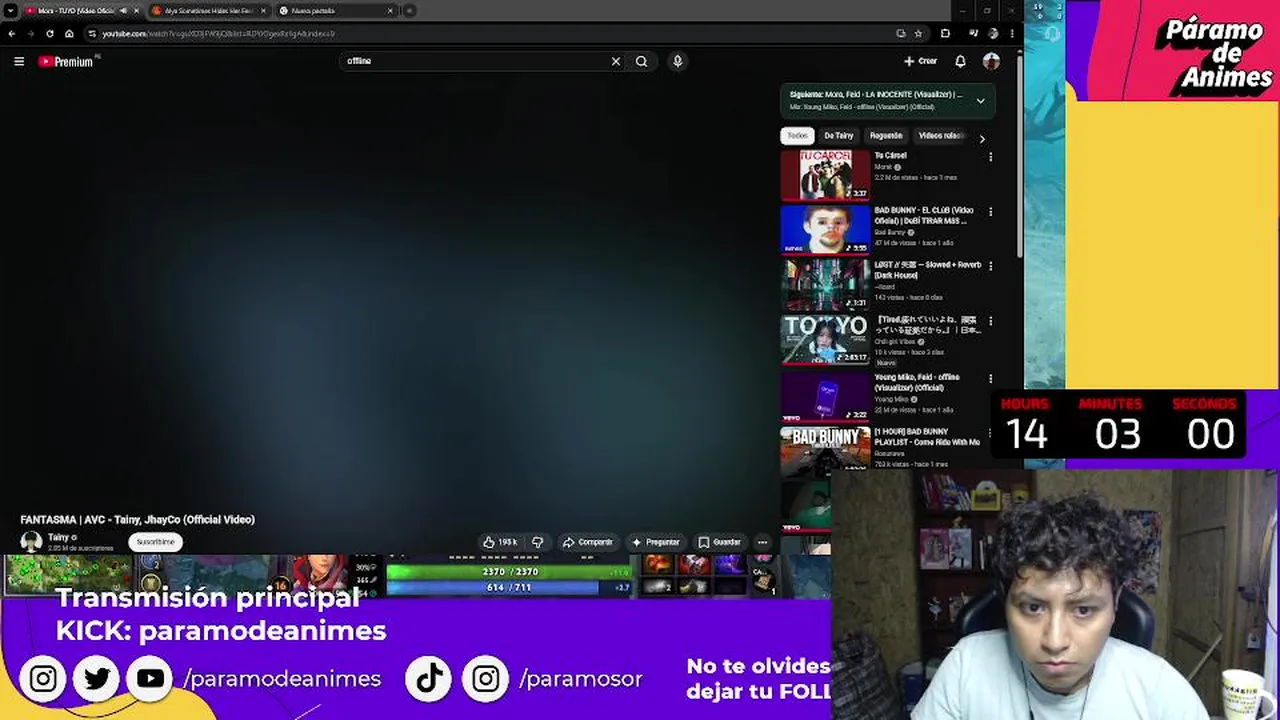Open the tab search dropdown arrow
The height and width of the screenshot is (720, 1280).
[9, 11]
